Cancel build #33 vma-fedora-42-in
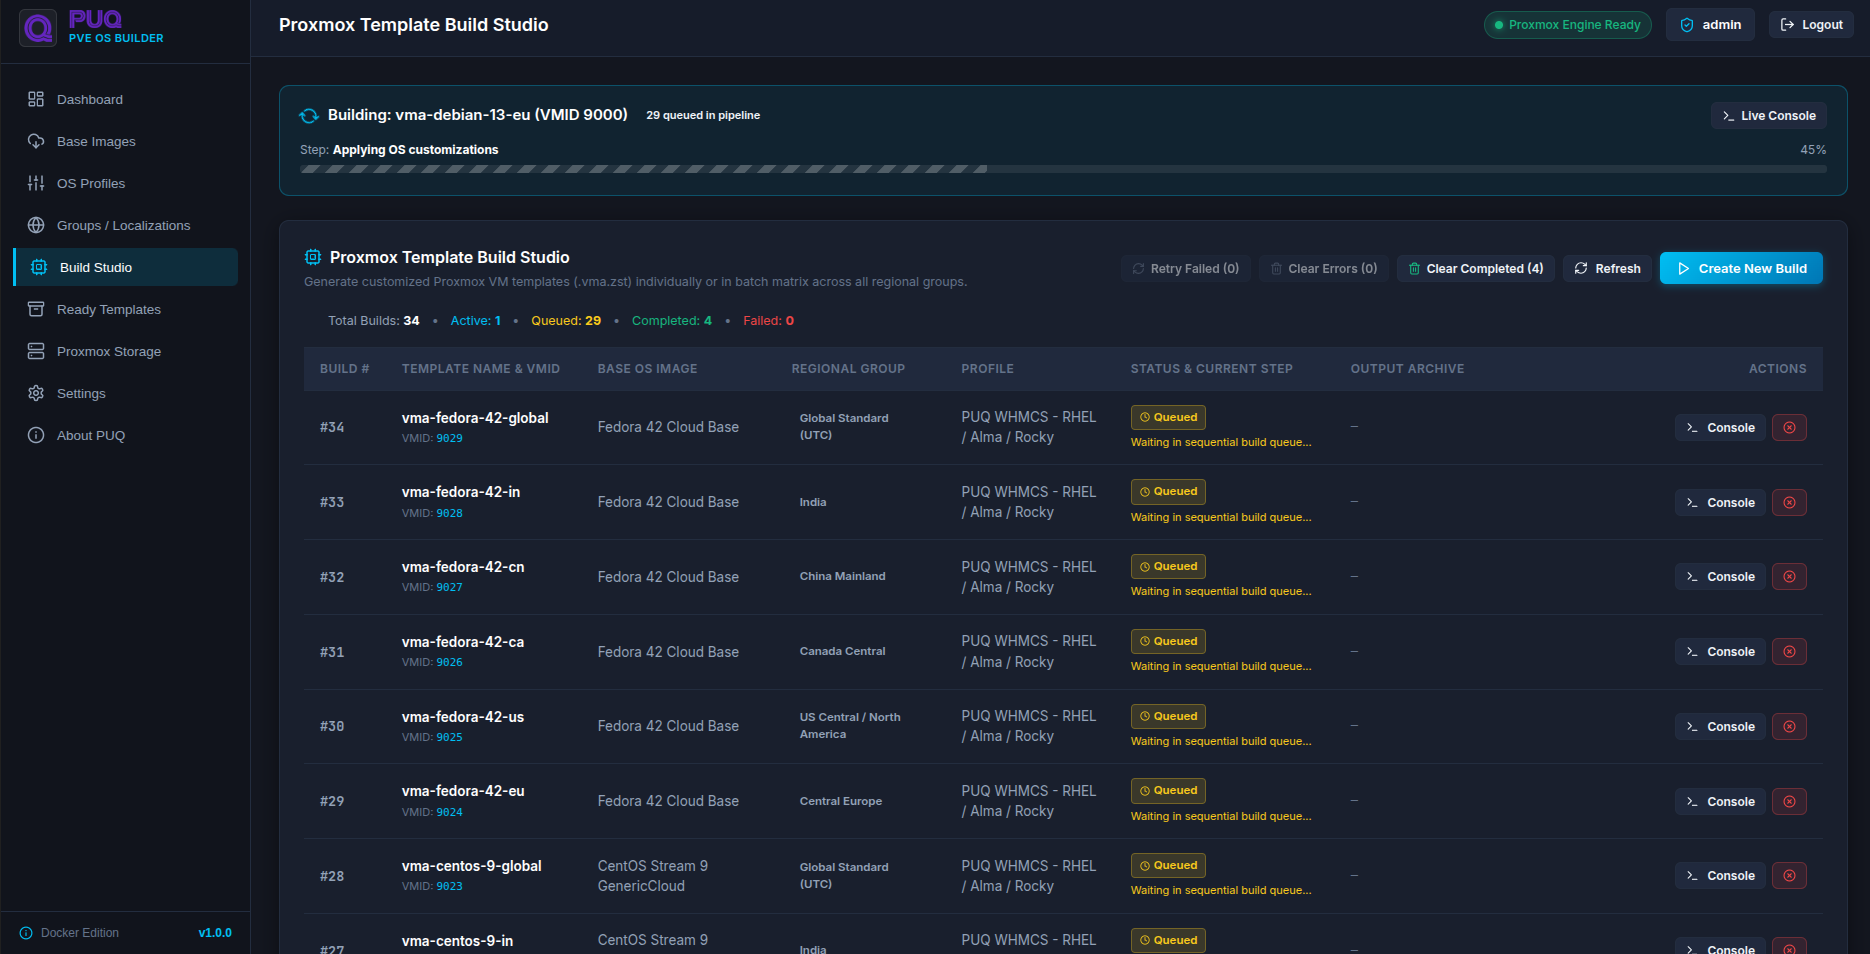Viewport: 1870px width, 954px height. pos(1789,502)
